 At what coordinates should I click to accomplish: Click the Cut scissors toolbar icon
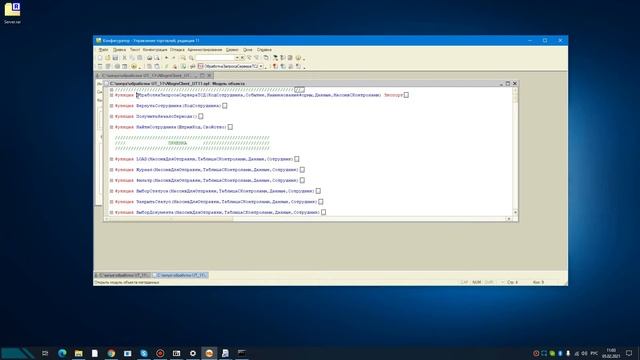125,58
